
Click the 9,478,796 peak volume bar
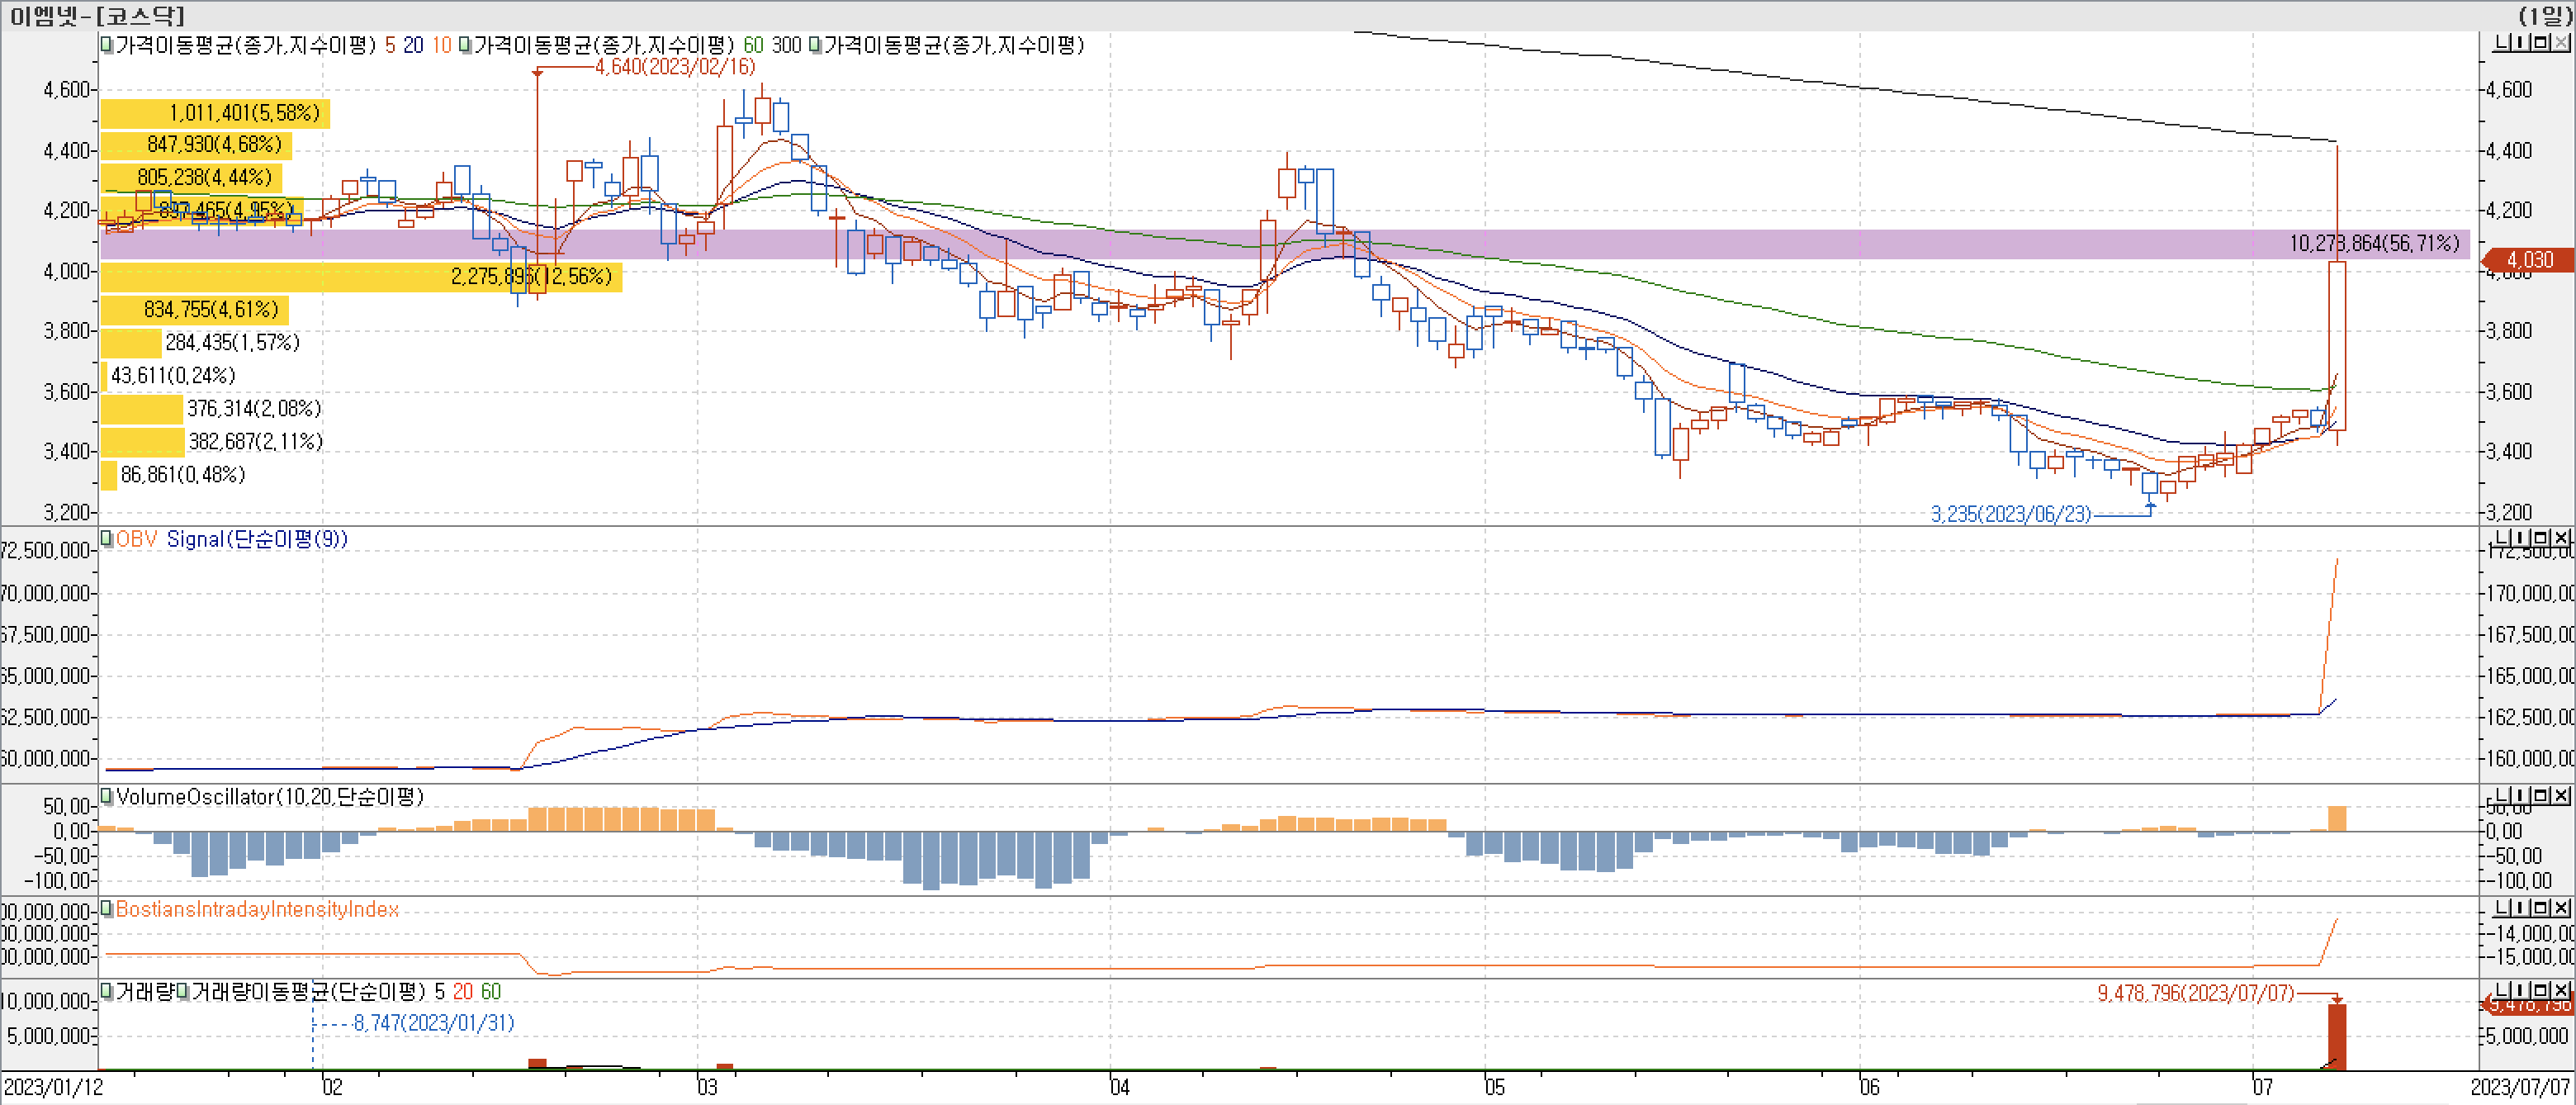pos(2337,1035)
